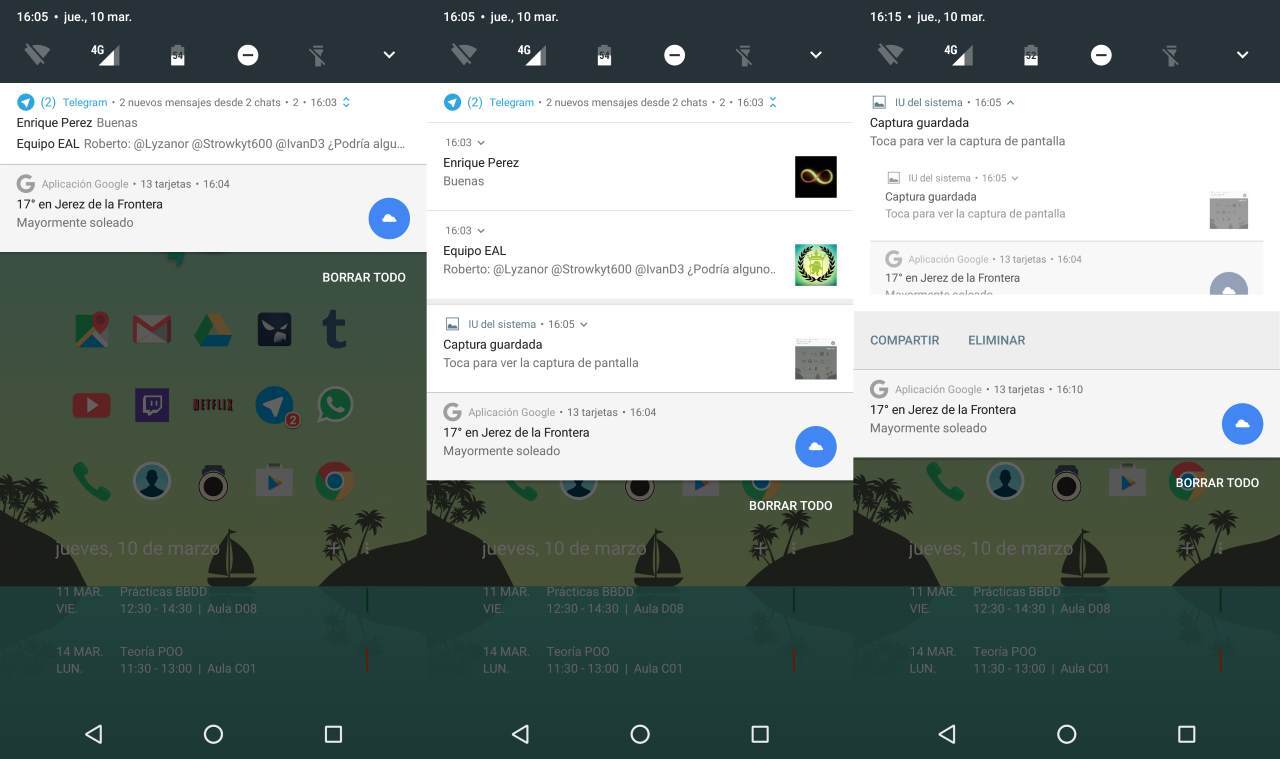
Task: Tap ELIMINAR to delete the screenshot
Action: (x=997, y=340)
